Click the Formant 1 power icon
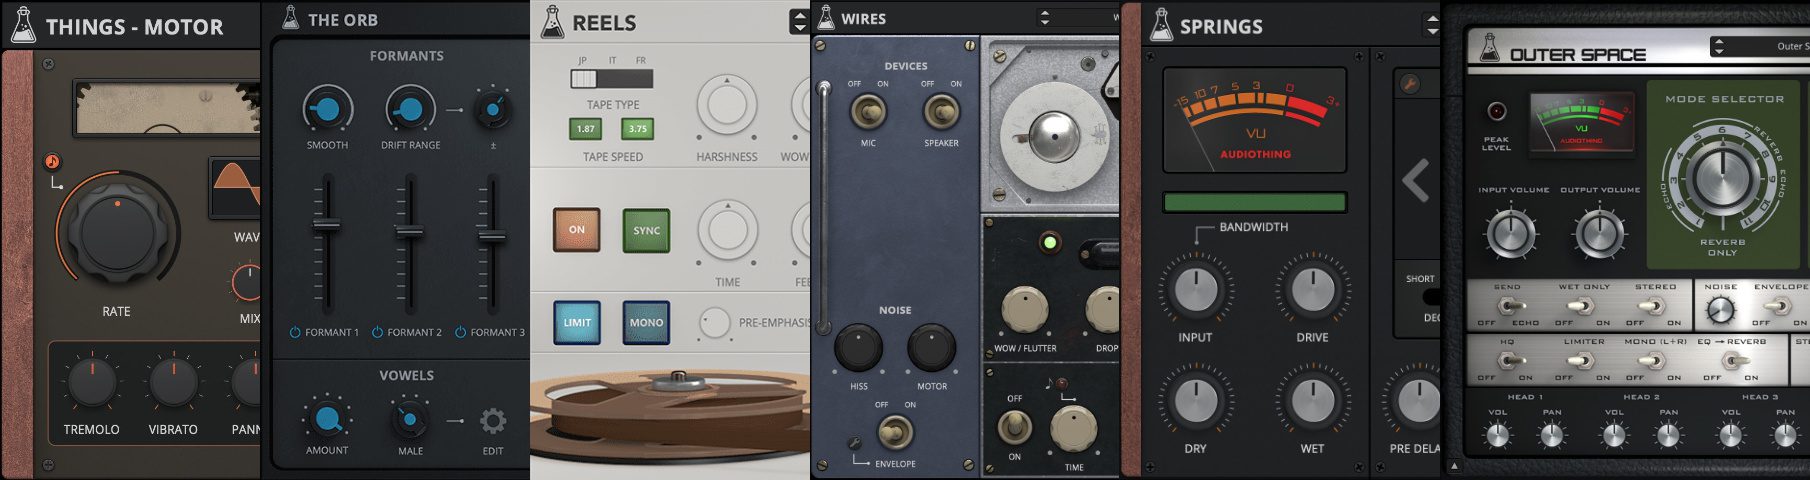The width and height of the screenshot is (1810, 480). [295, 332]
